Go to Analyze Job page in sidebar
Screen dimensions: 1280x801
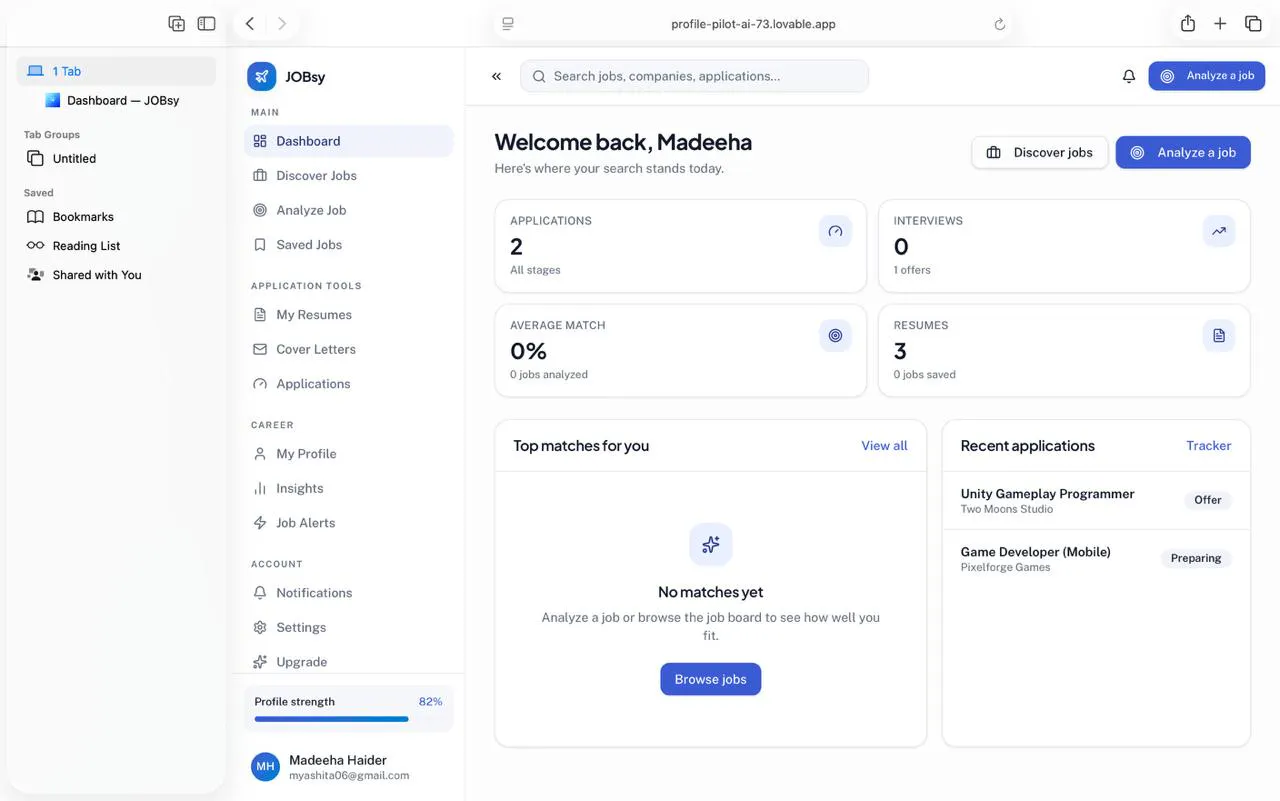[348, 210]
